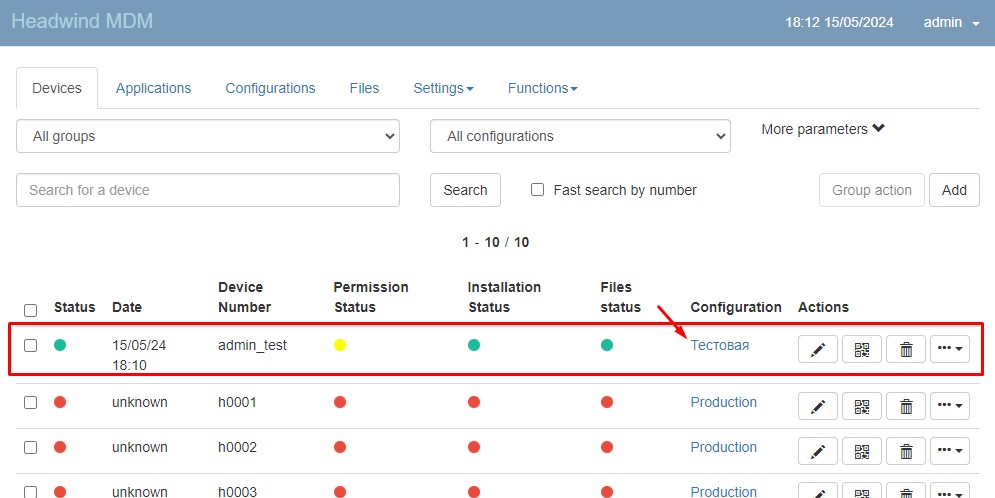This screenshot has width=995, height=498.
Task: Open more actions menu for h0001
Action: [x=950, y=406]
